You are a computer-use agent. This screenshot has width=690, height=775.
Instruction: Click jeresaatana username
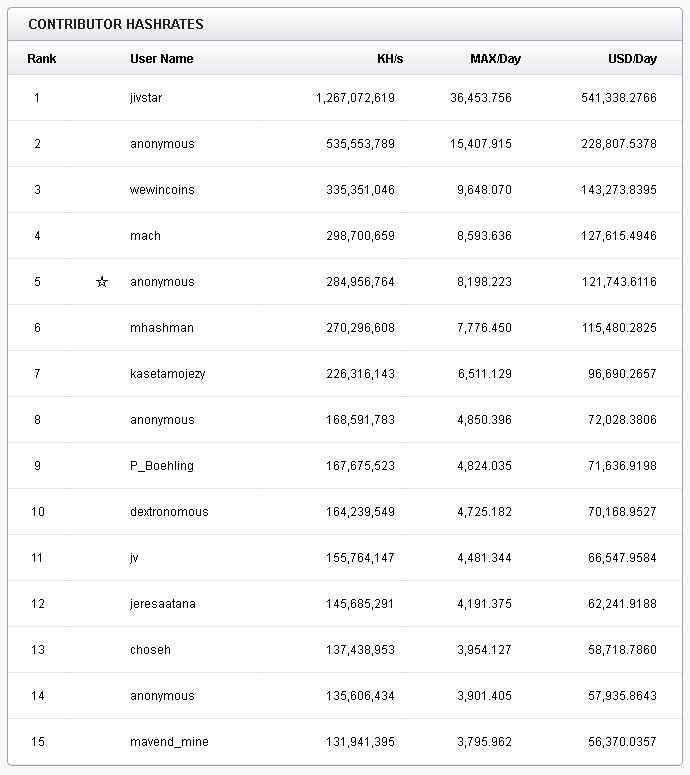(x=163, y=604)
